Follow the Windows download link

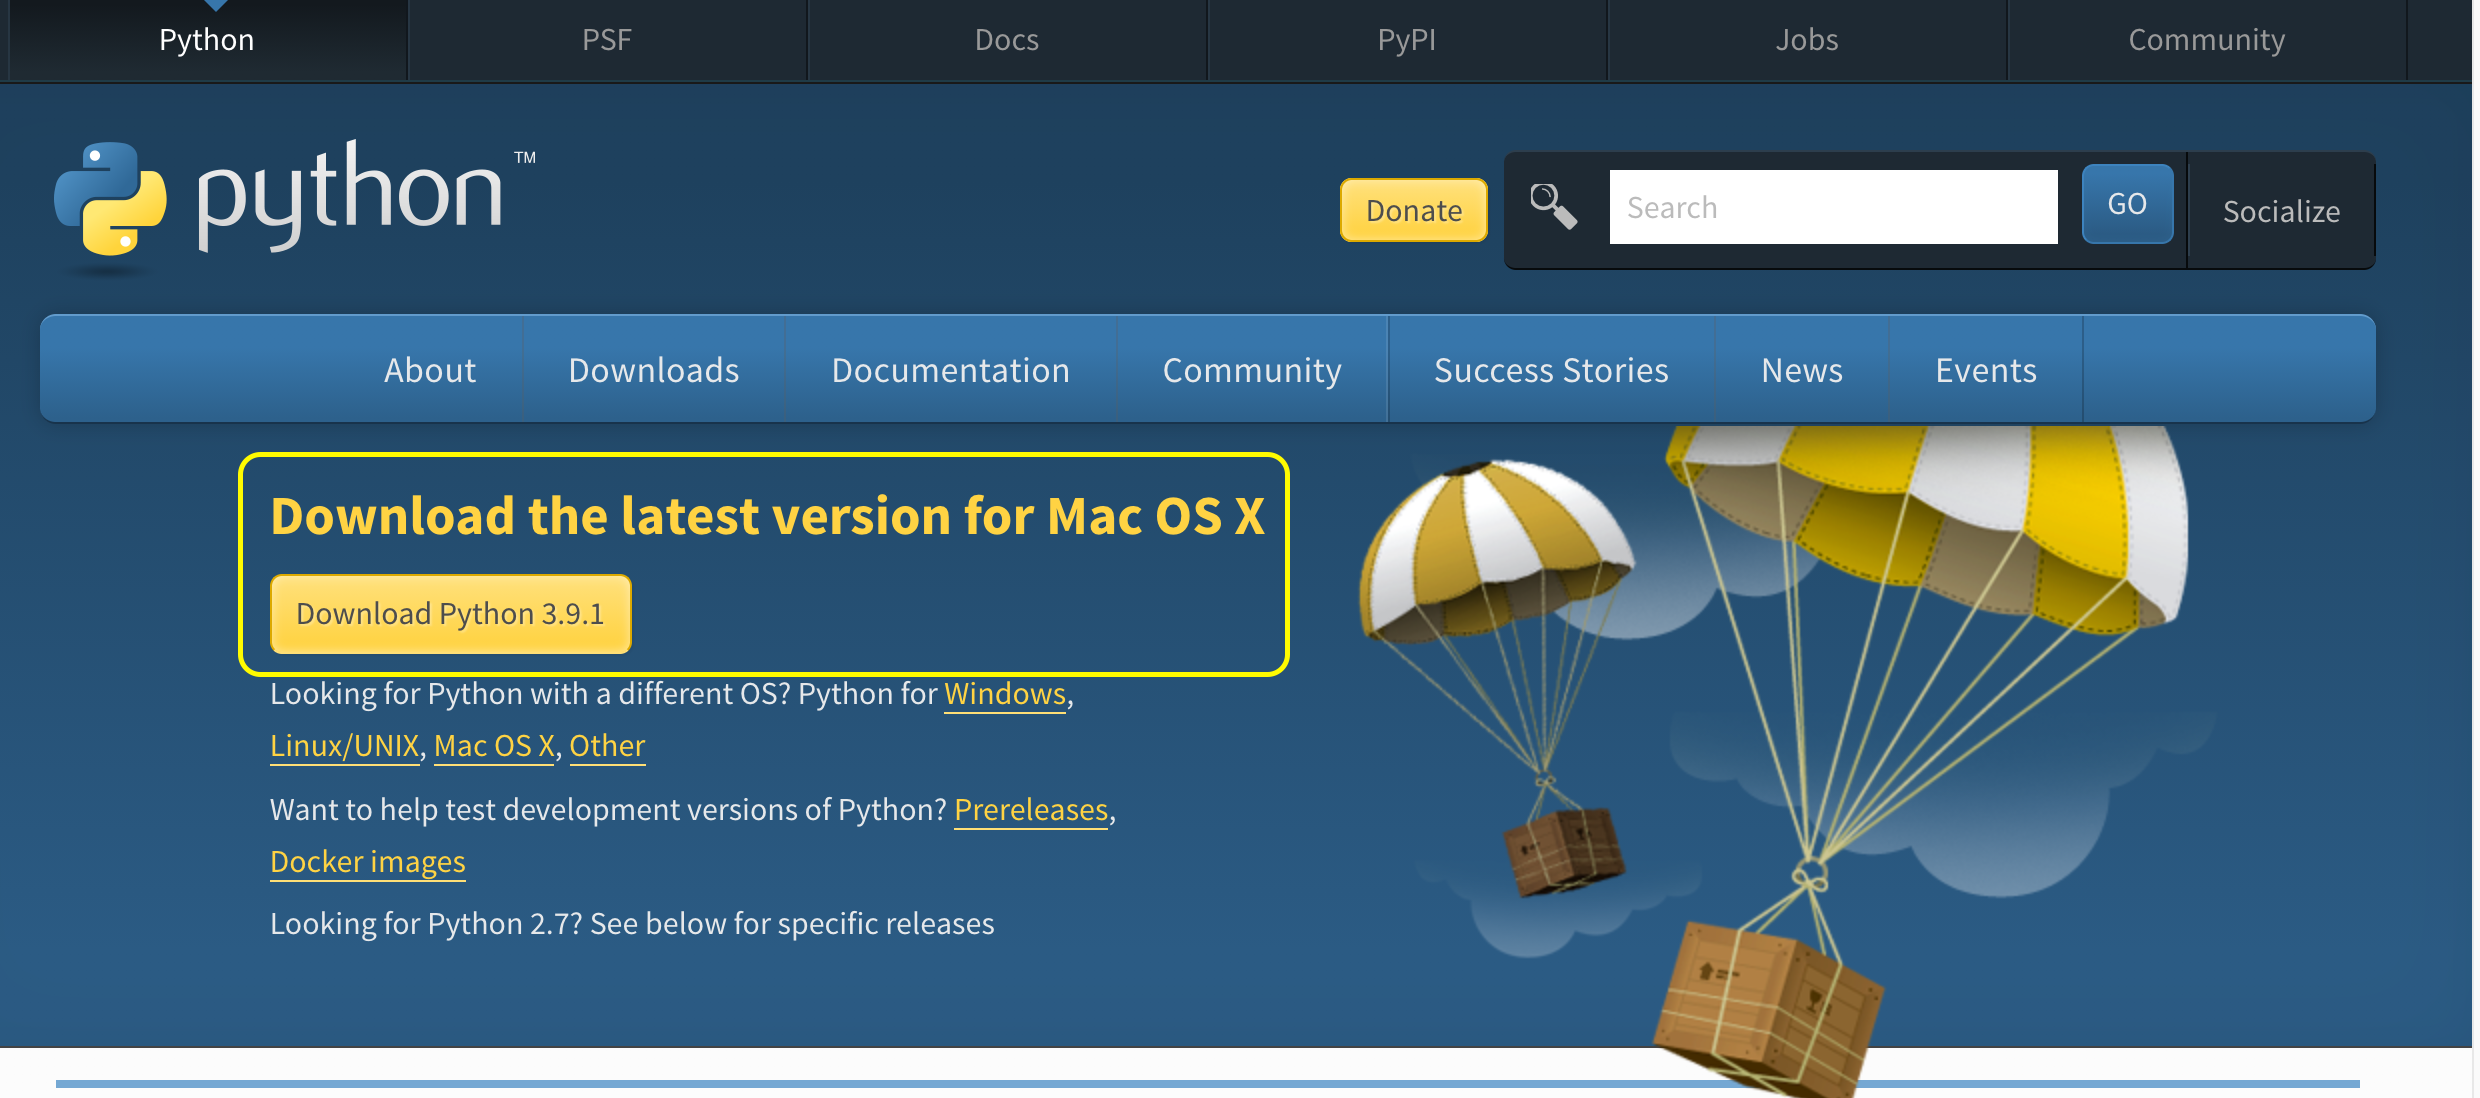click(x=1004, y=693)
